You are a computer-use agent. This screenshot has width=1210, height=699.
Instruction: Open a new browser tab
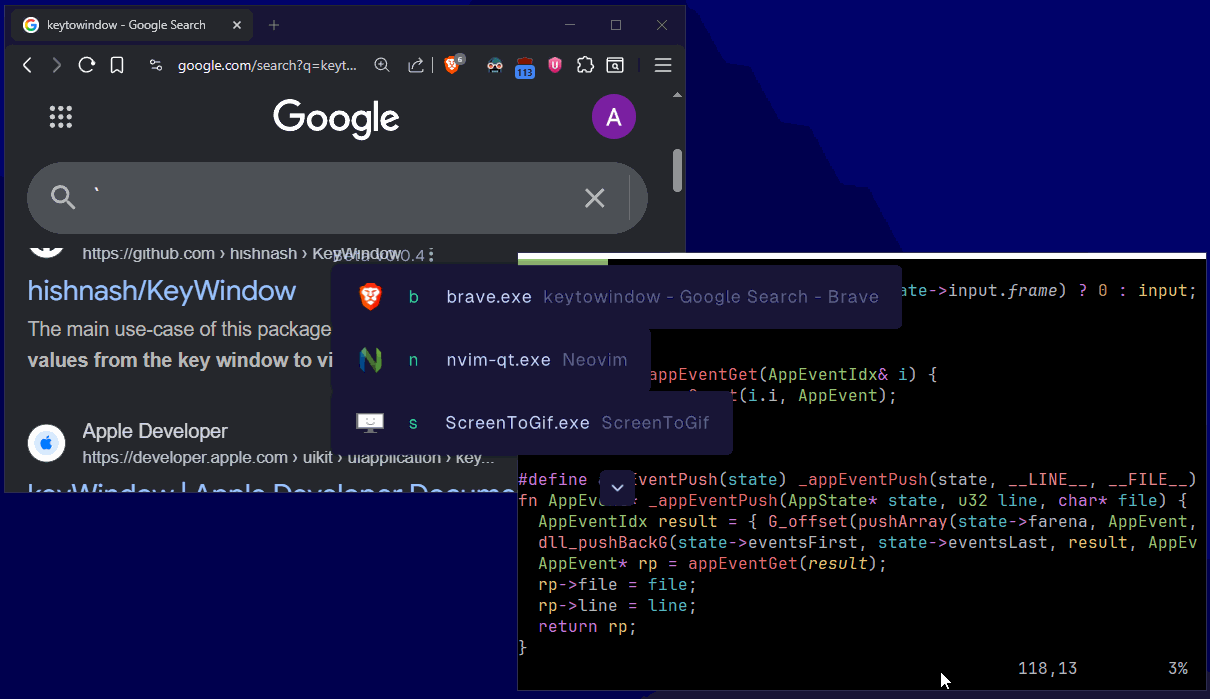point(274,25)
